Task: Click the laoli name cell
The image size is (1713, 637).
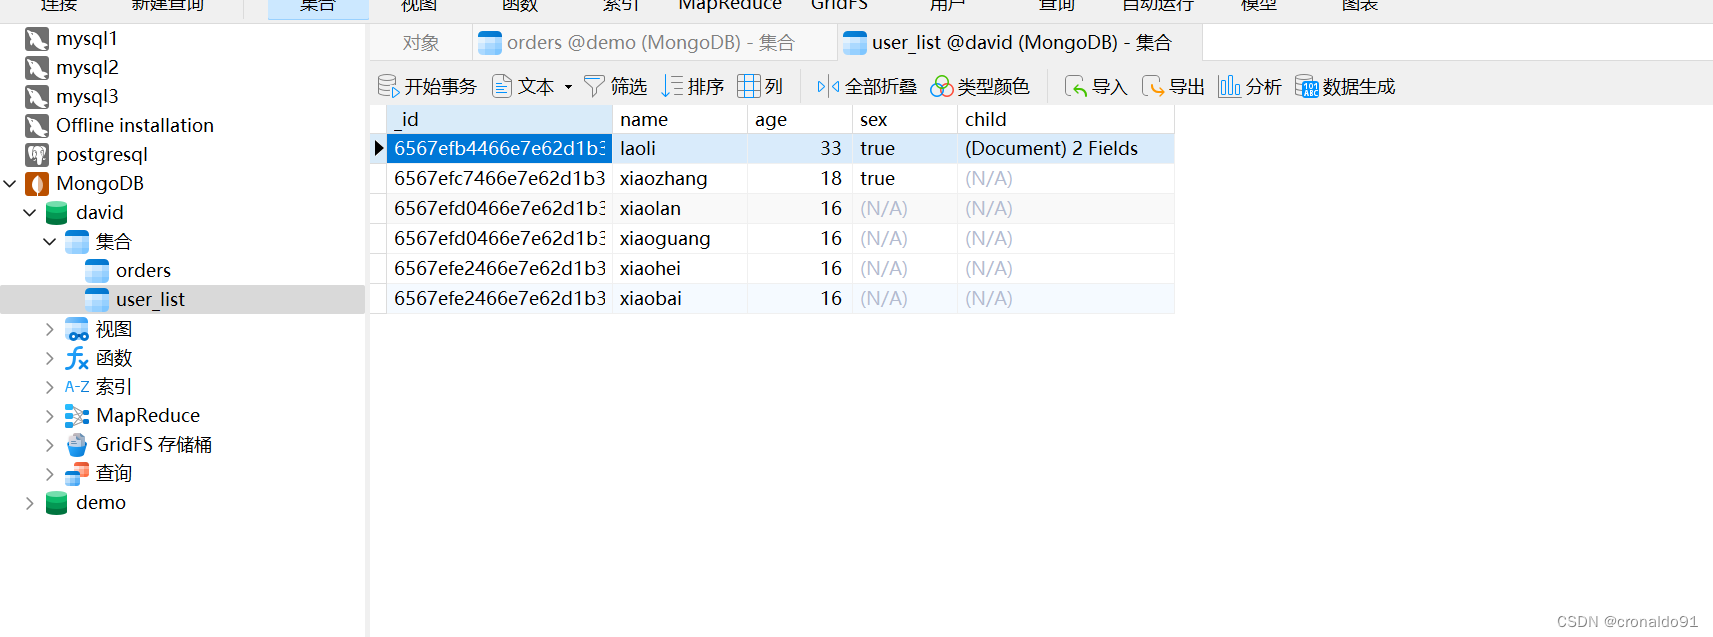Action: [x=680, y=149]
